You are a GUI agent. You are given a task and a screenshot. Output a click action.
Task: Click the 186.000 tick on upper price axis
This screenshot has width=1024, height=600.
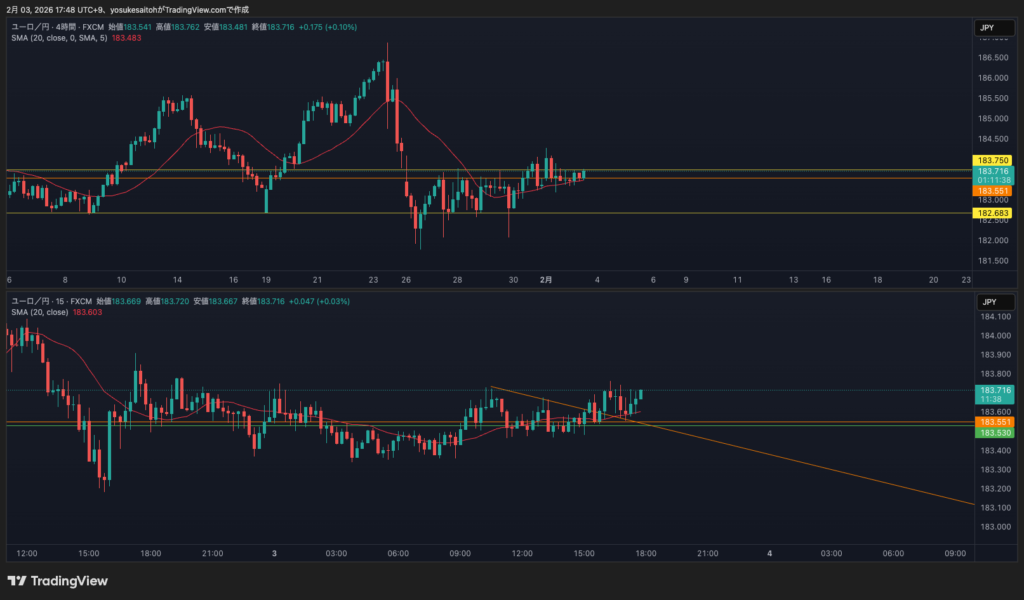(994, 78)
